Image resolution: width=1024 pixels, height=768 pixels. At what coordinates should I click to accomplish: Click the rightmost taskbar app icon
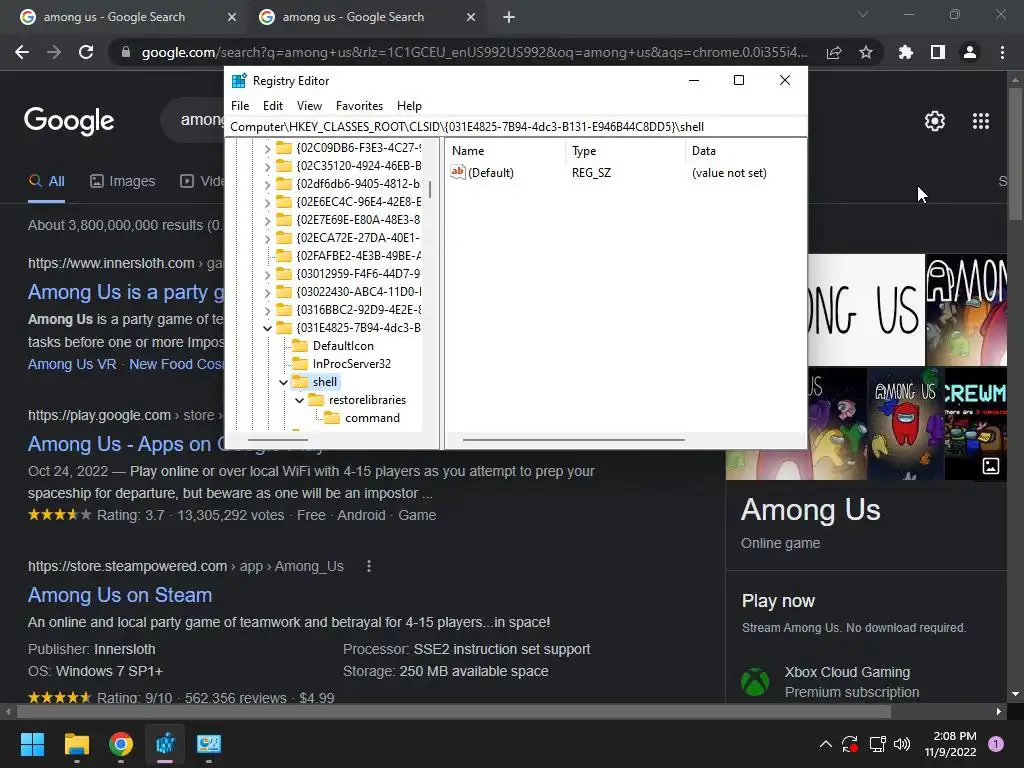click(x=209, y=744)
